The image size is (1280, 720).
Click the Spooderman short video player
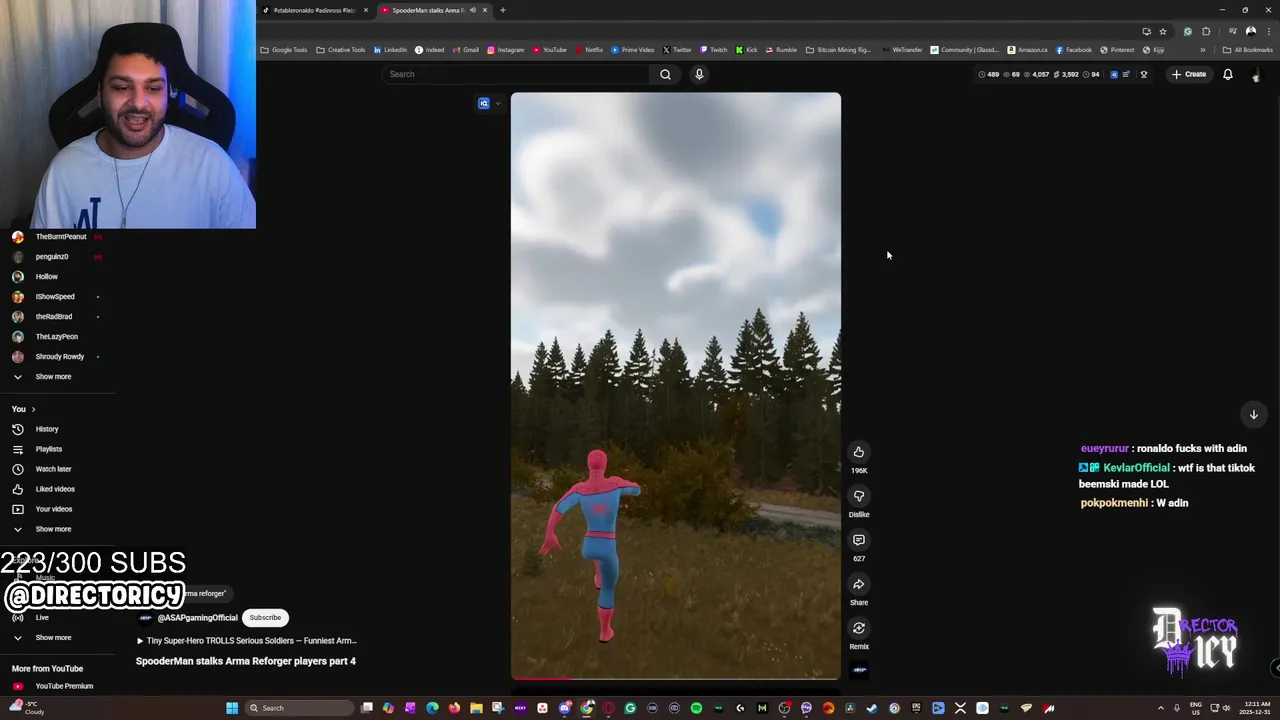click(x=676, y=386)
